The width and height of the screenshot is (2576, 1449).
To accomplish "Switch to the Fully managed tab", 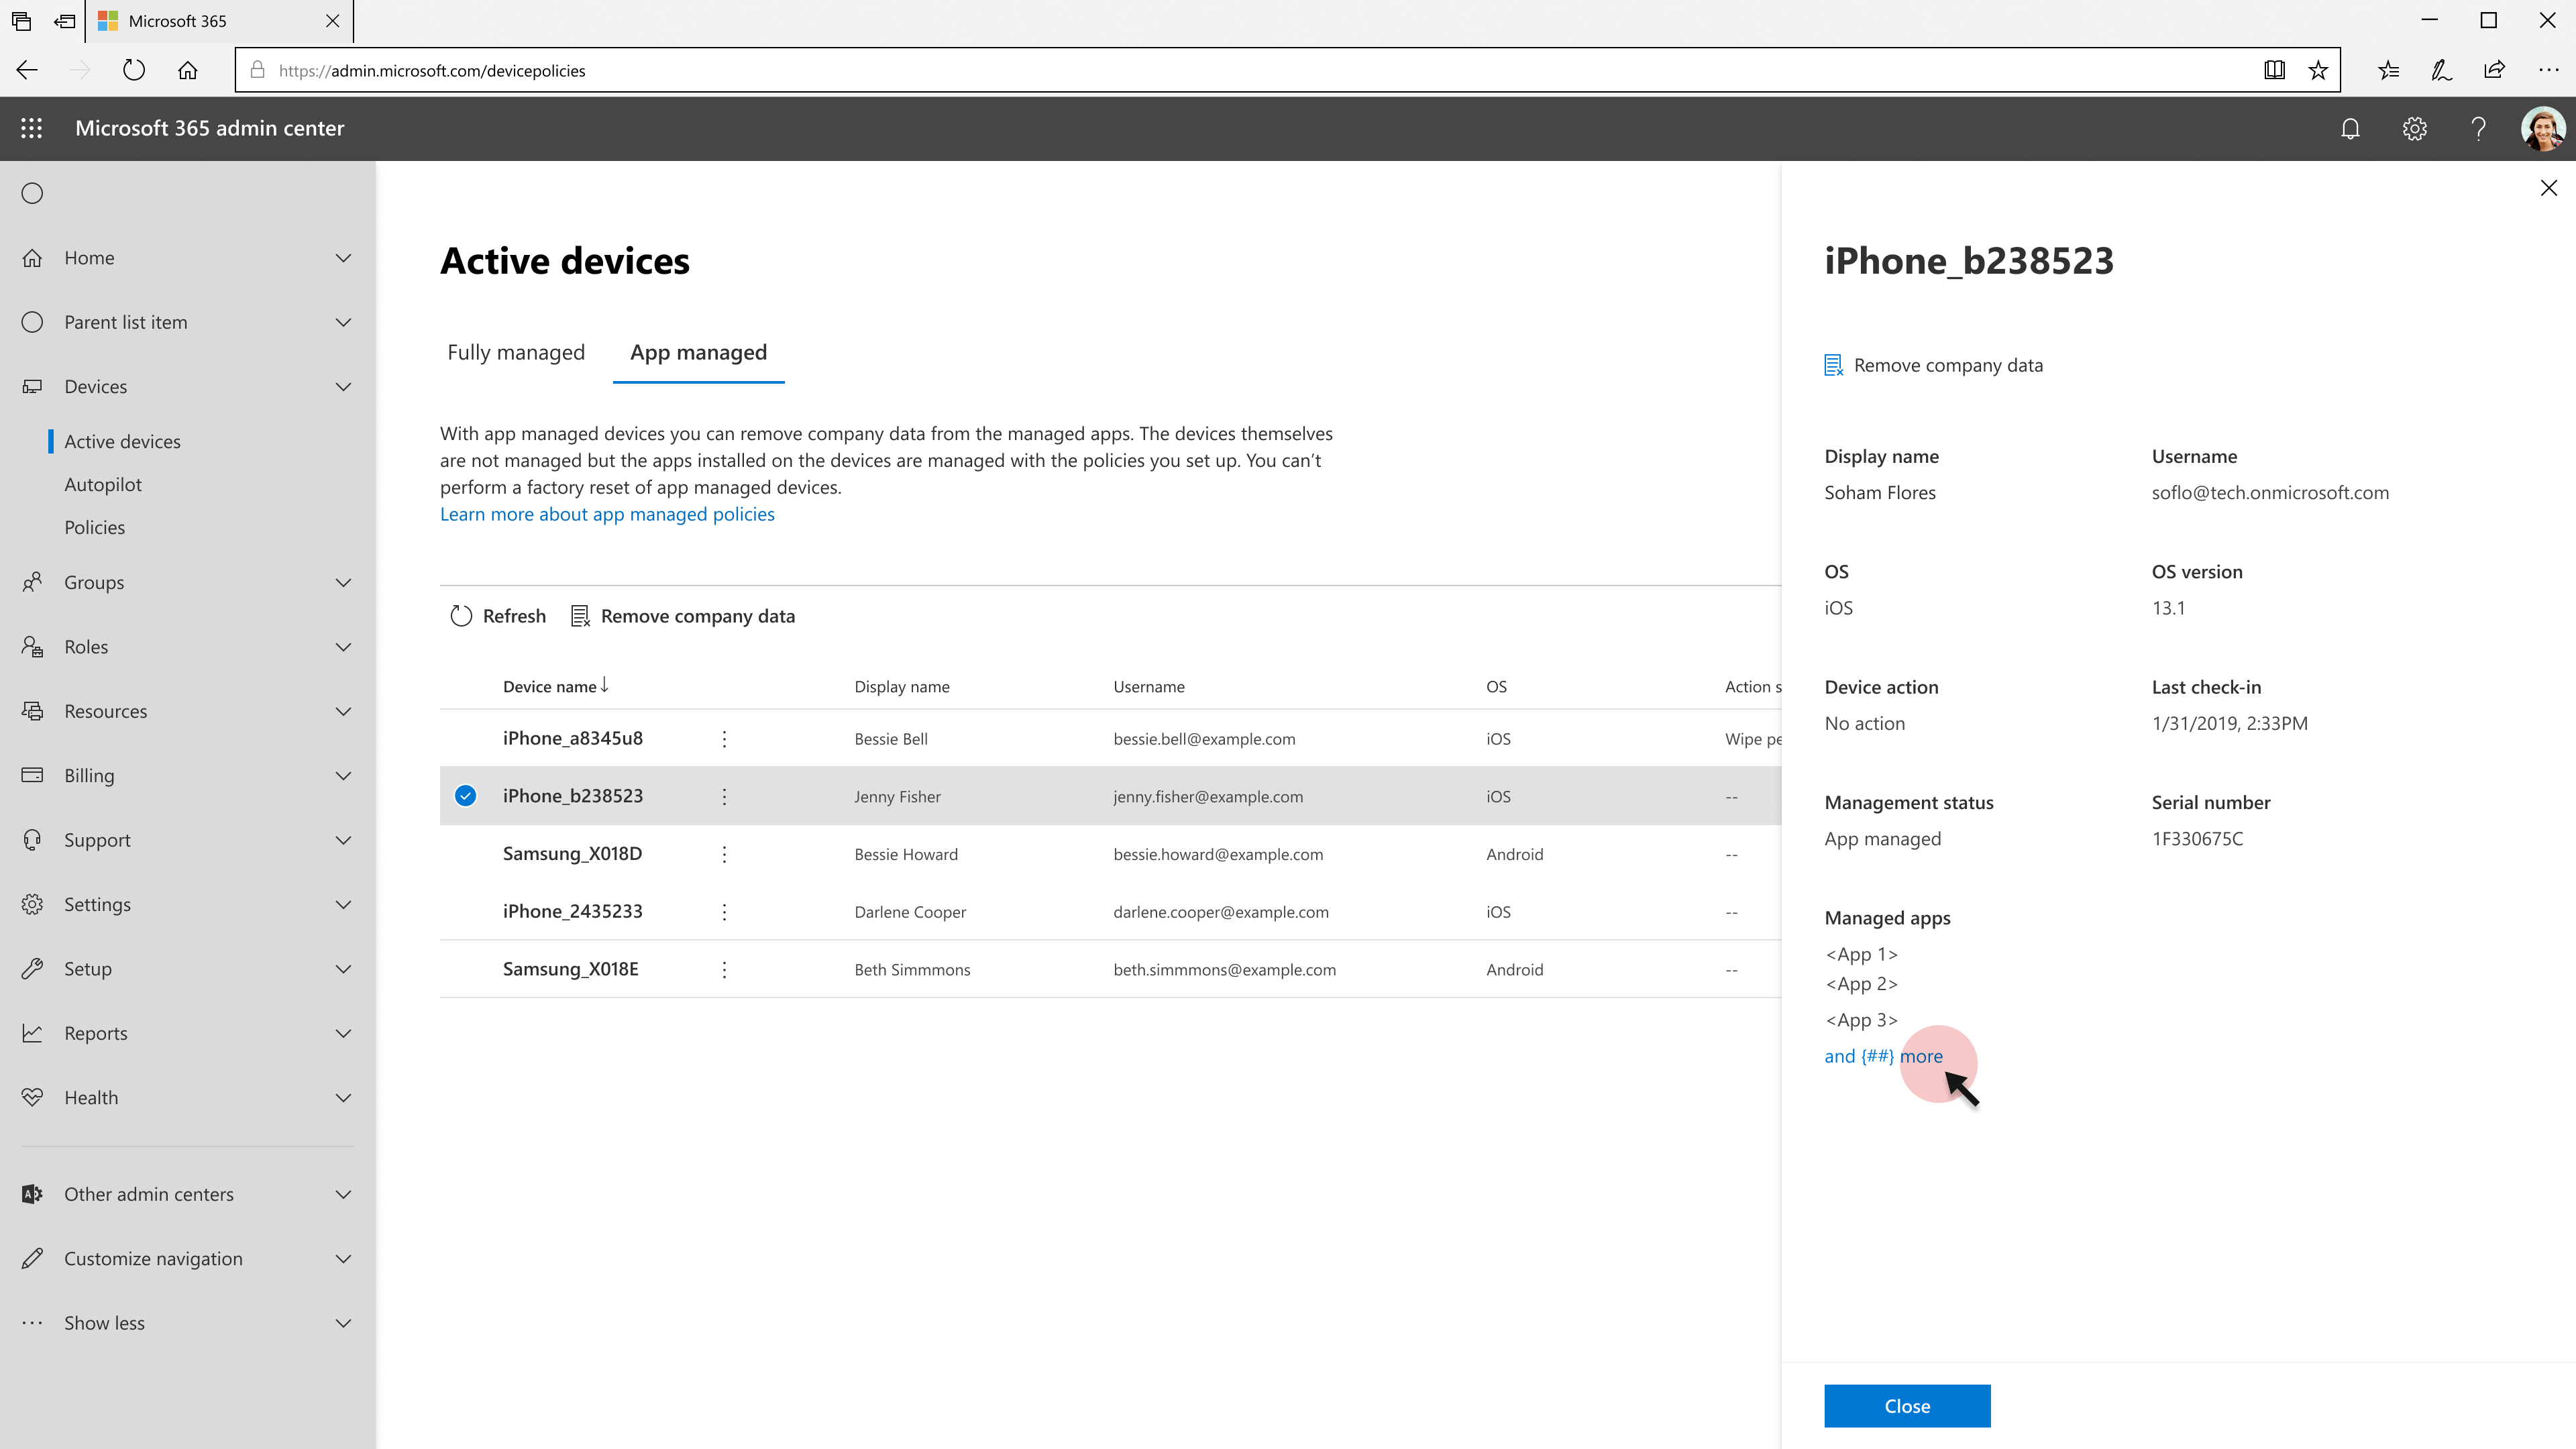I will [515, 352].
